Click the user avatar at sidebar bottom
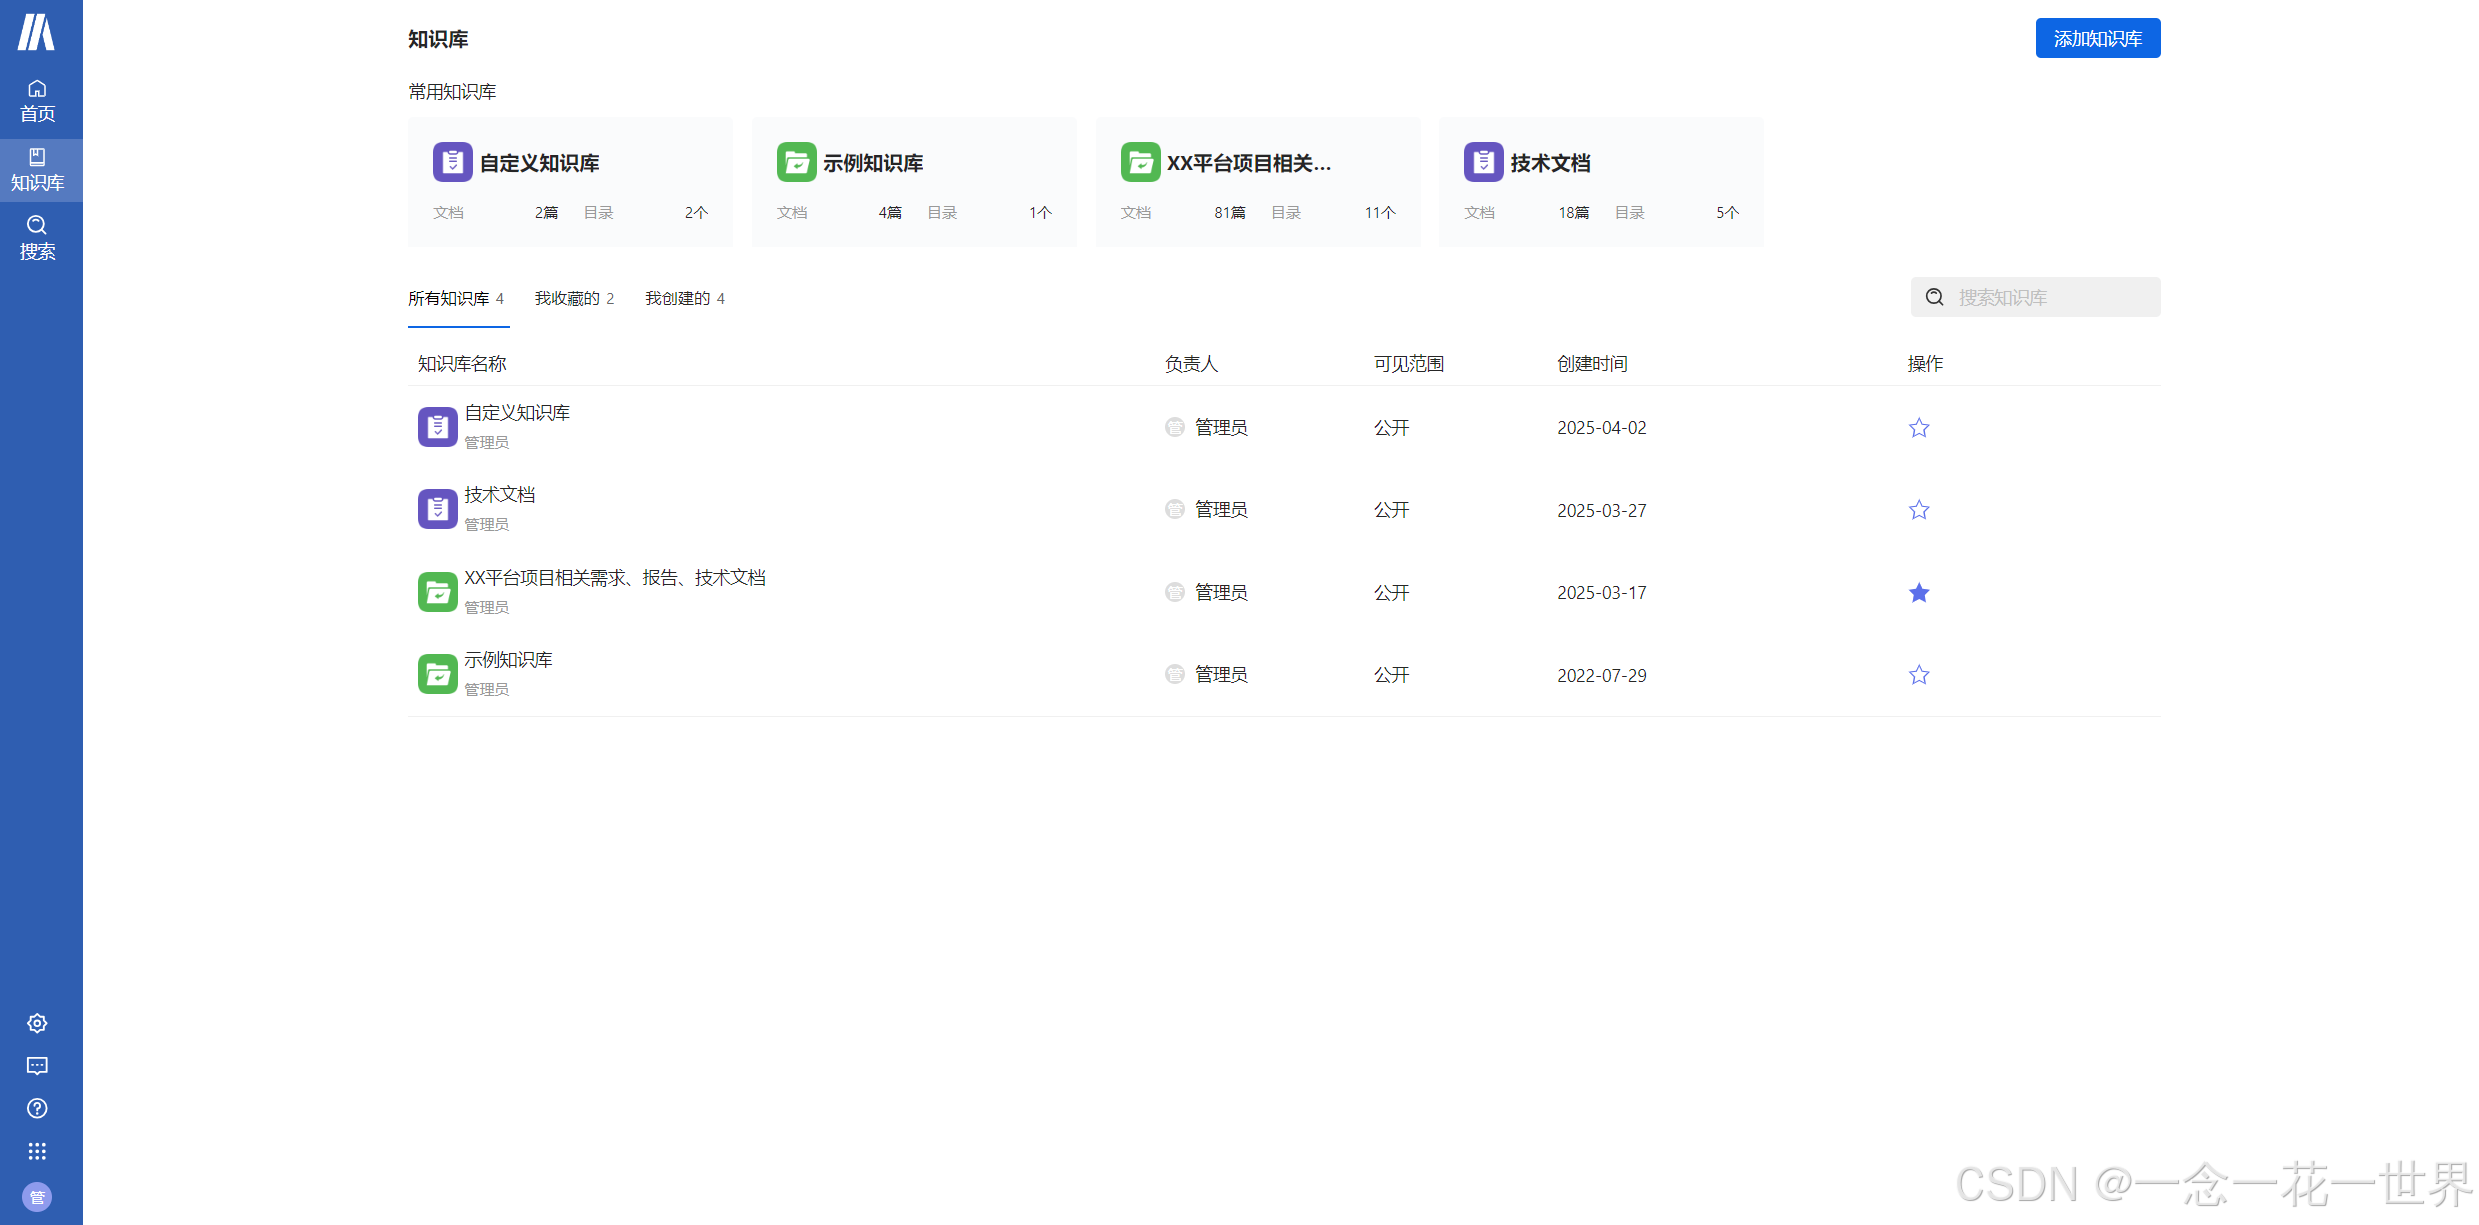The height and width of the screenshot is (1225, 2479). point(37,1197)
